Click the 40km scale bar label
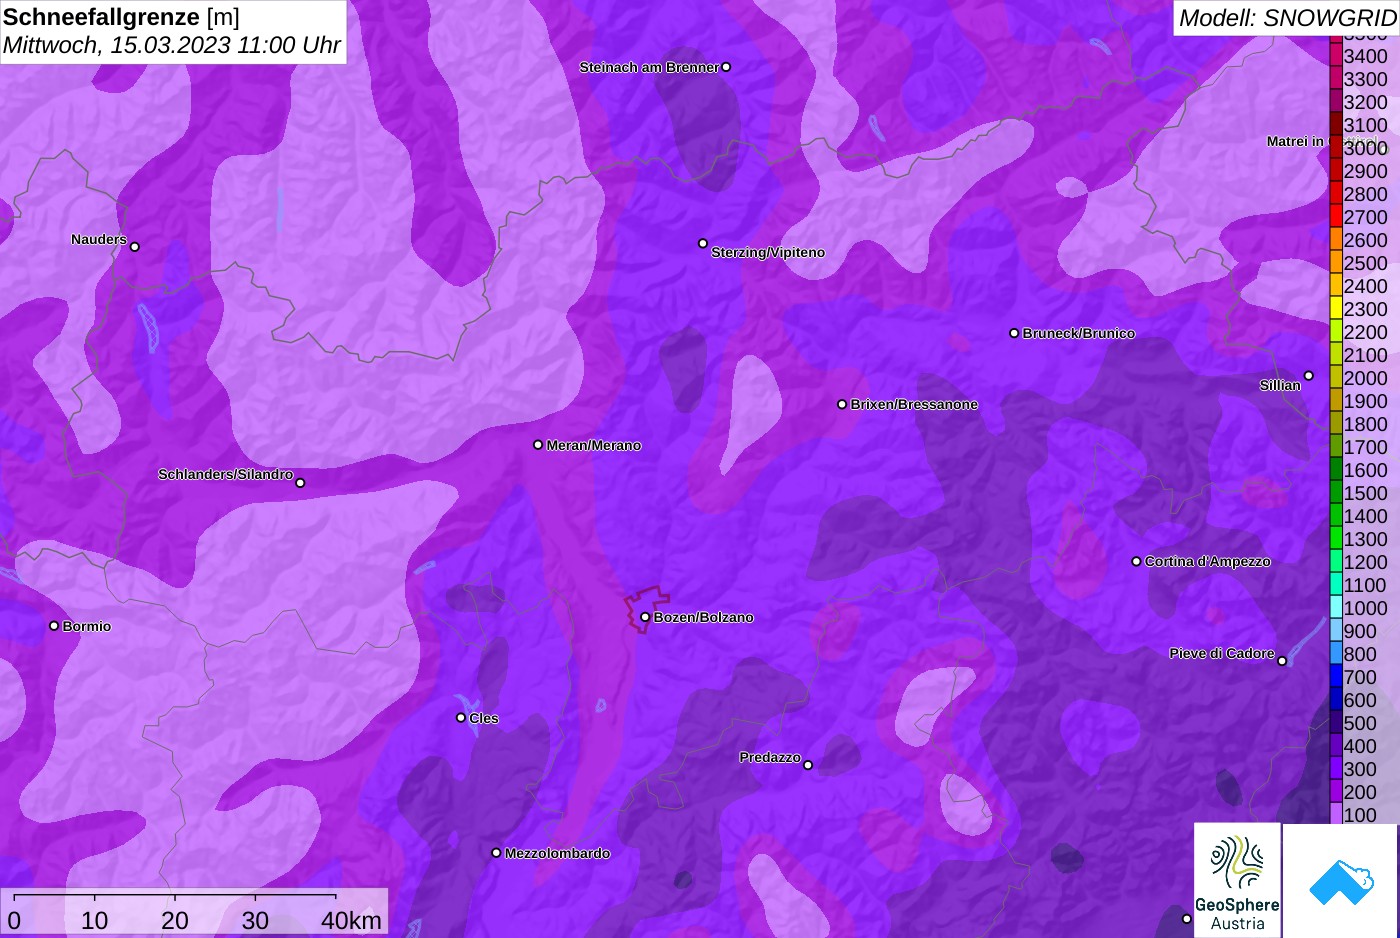 pos(351,920)
